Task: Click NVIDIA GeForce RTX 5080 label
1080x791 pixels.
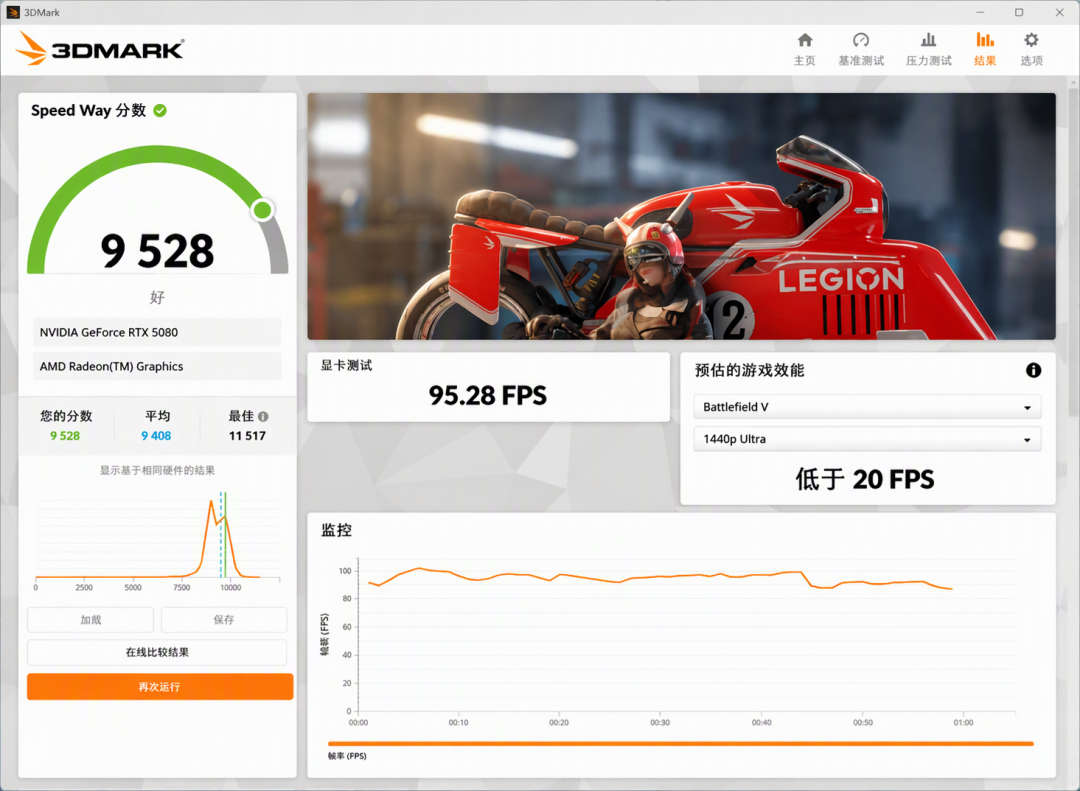Action: coord(109,332)
